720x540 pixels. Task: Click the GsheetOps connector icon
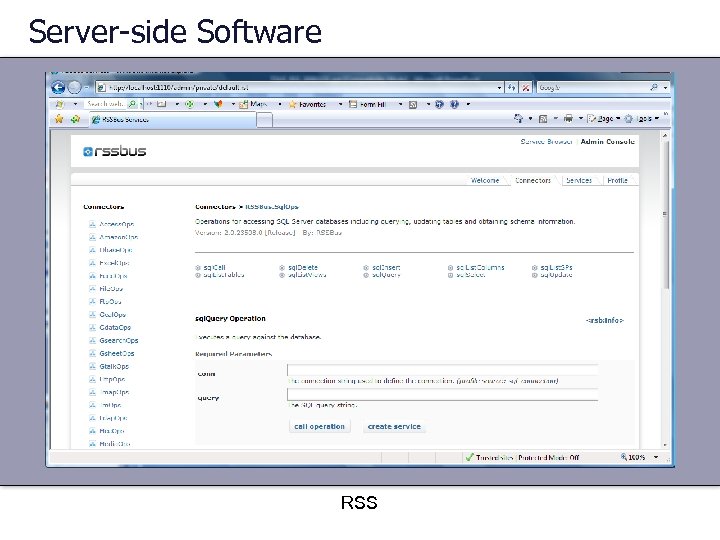click(x=92, y=354)
